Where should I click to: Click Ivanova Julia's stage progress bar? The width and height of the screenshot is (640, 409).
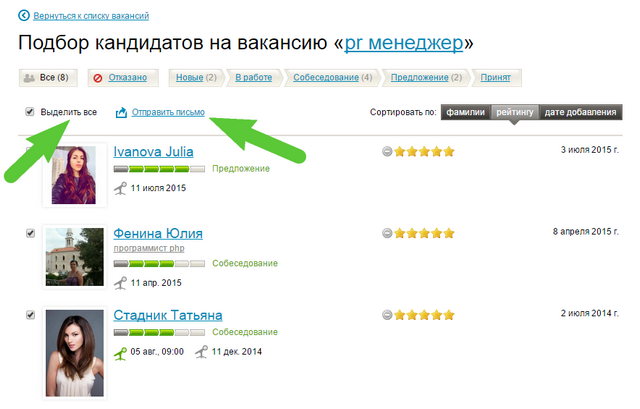point(159,169)
